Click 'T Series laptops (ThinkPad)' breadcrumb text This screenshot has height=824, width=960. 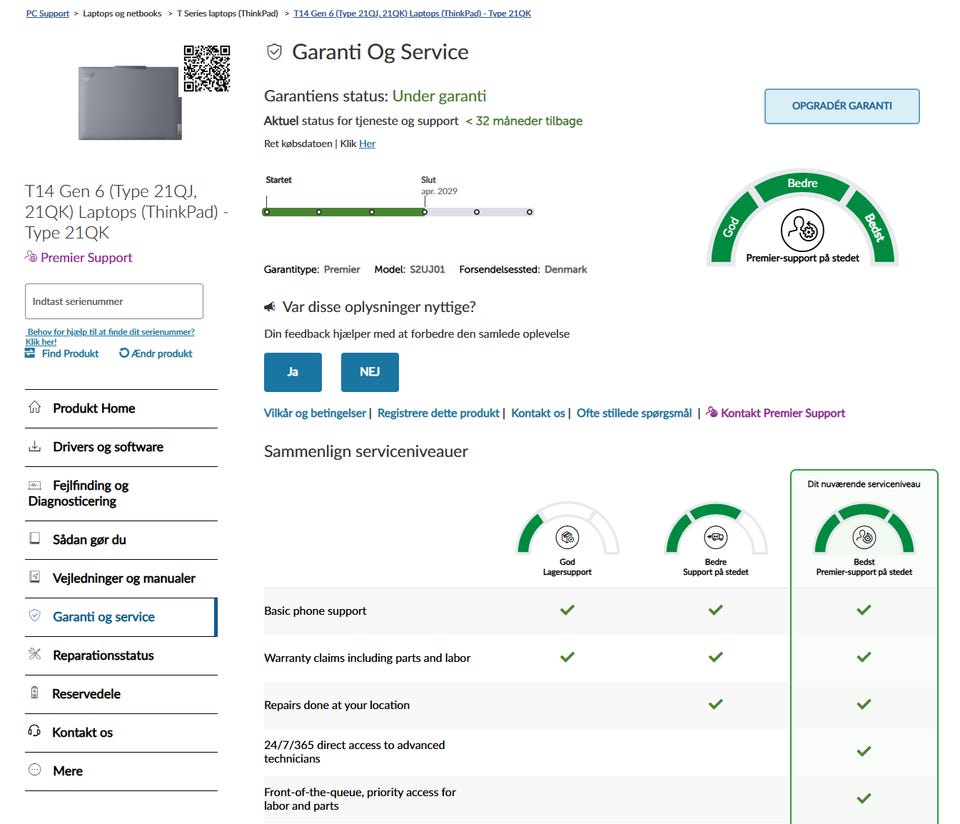click(x=227, y=13)
